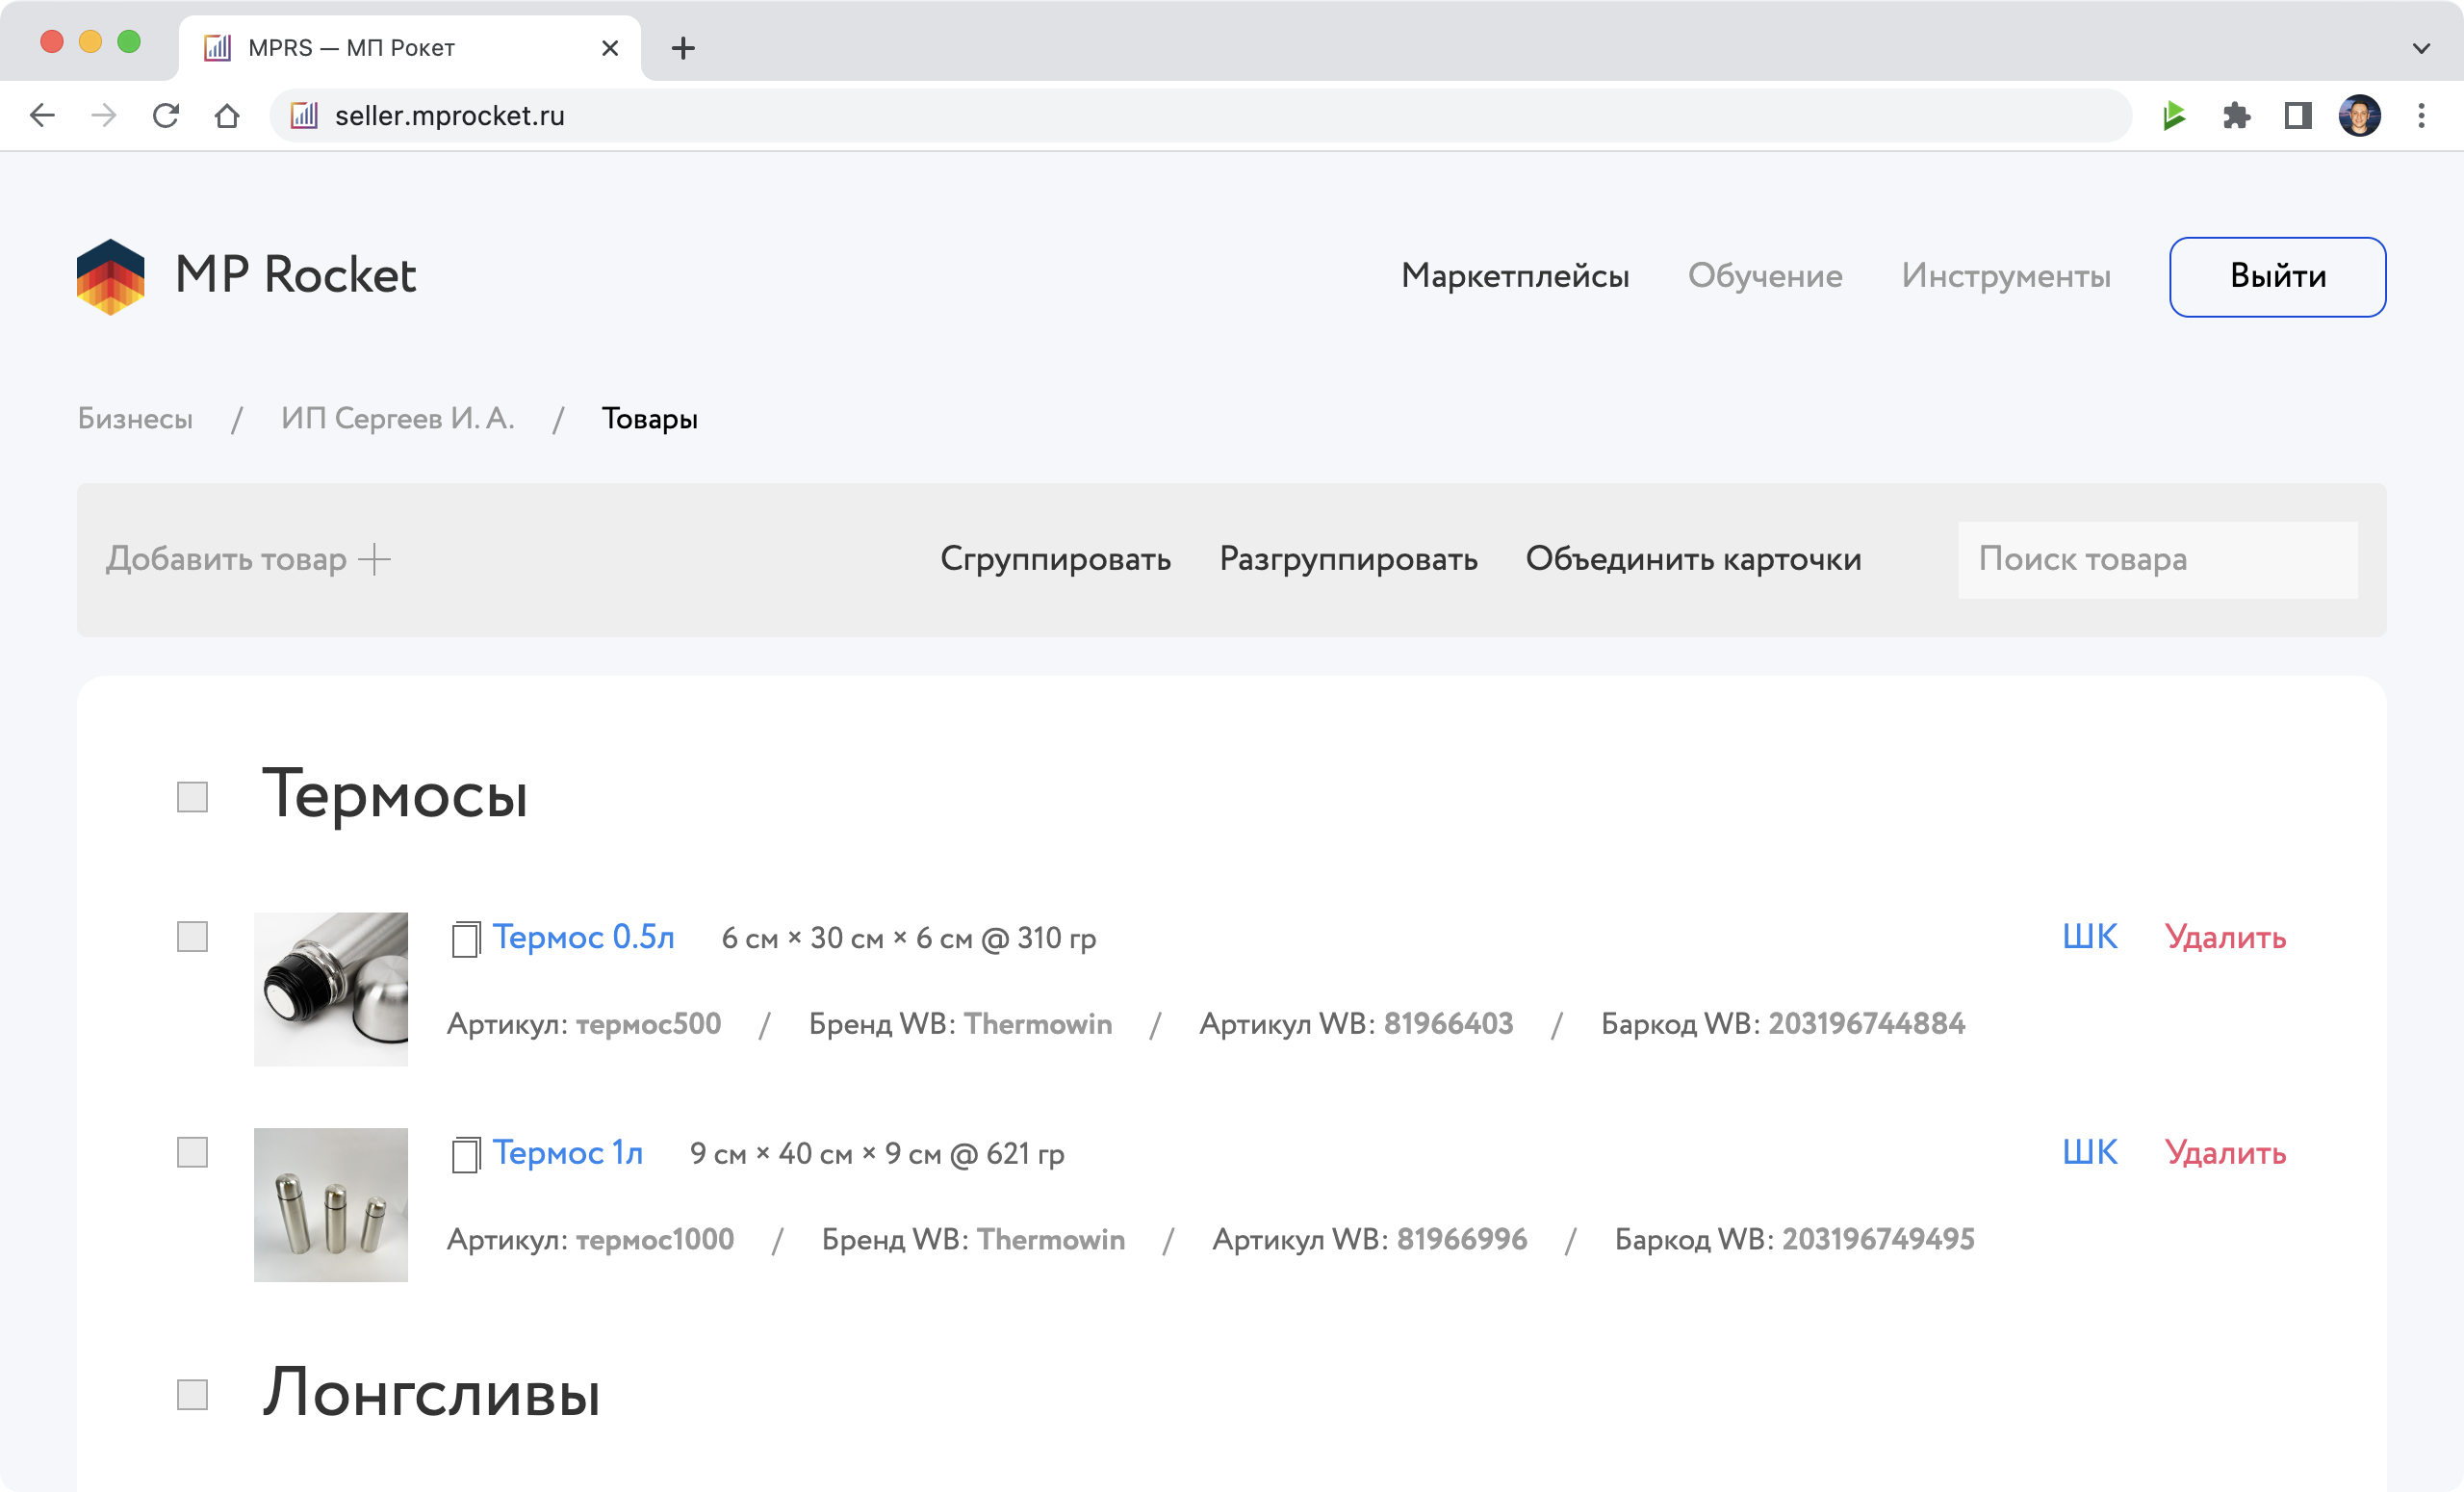Click the MP Rocket logo icon
Viewport: 2464px width, 1492px height.
(110, 277)
